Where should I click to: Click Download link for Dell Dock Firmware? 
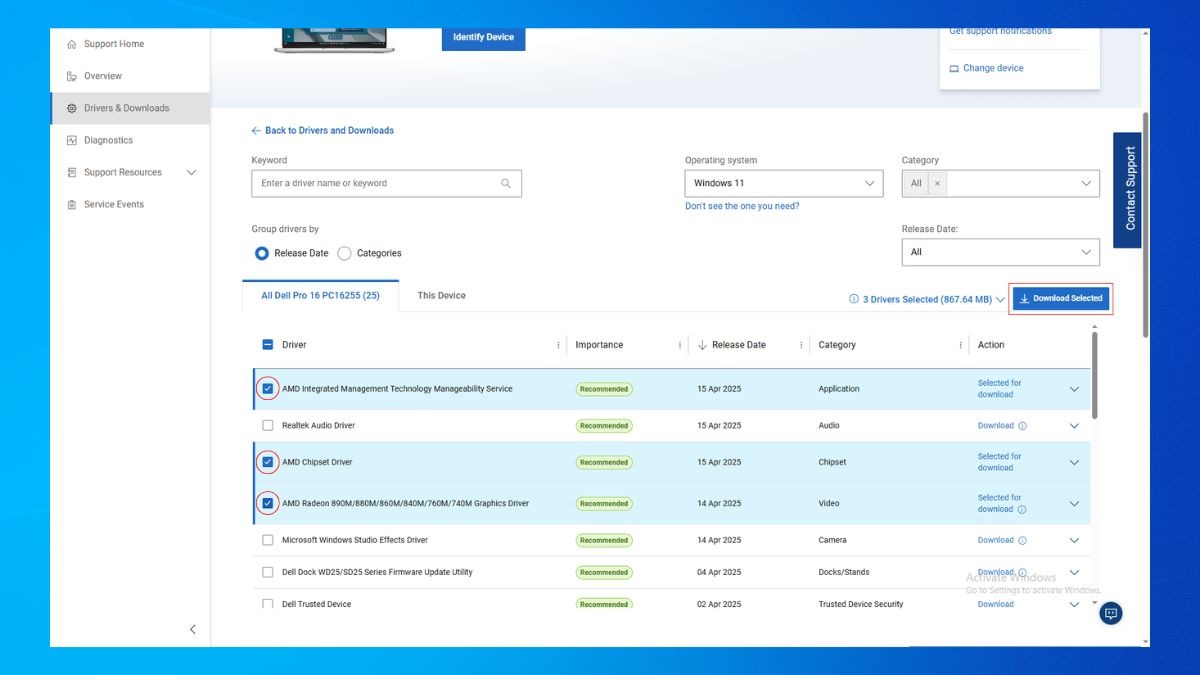(x=995, y=572)
